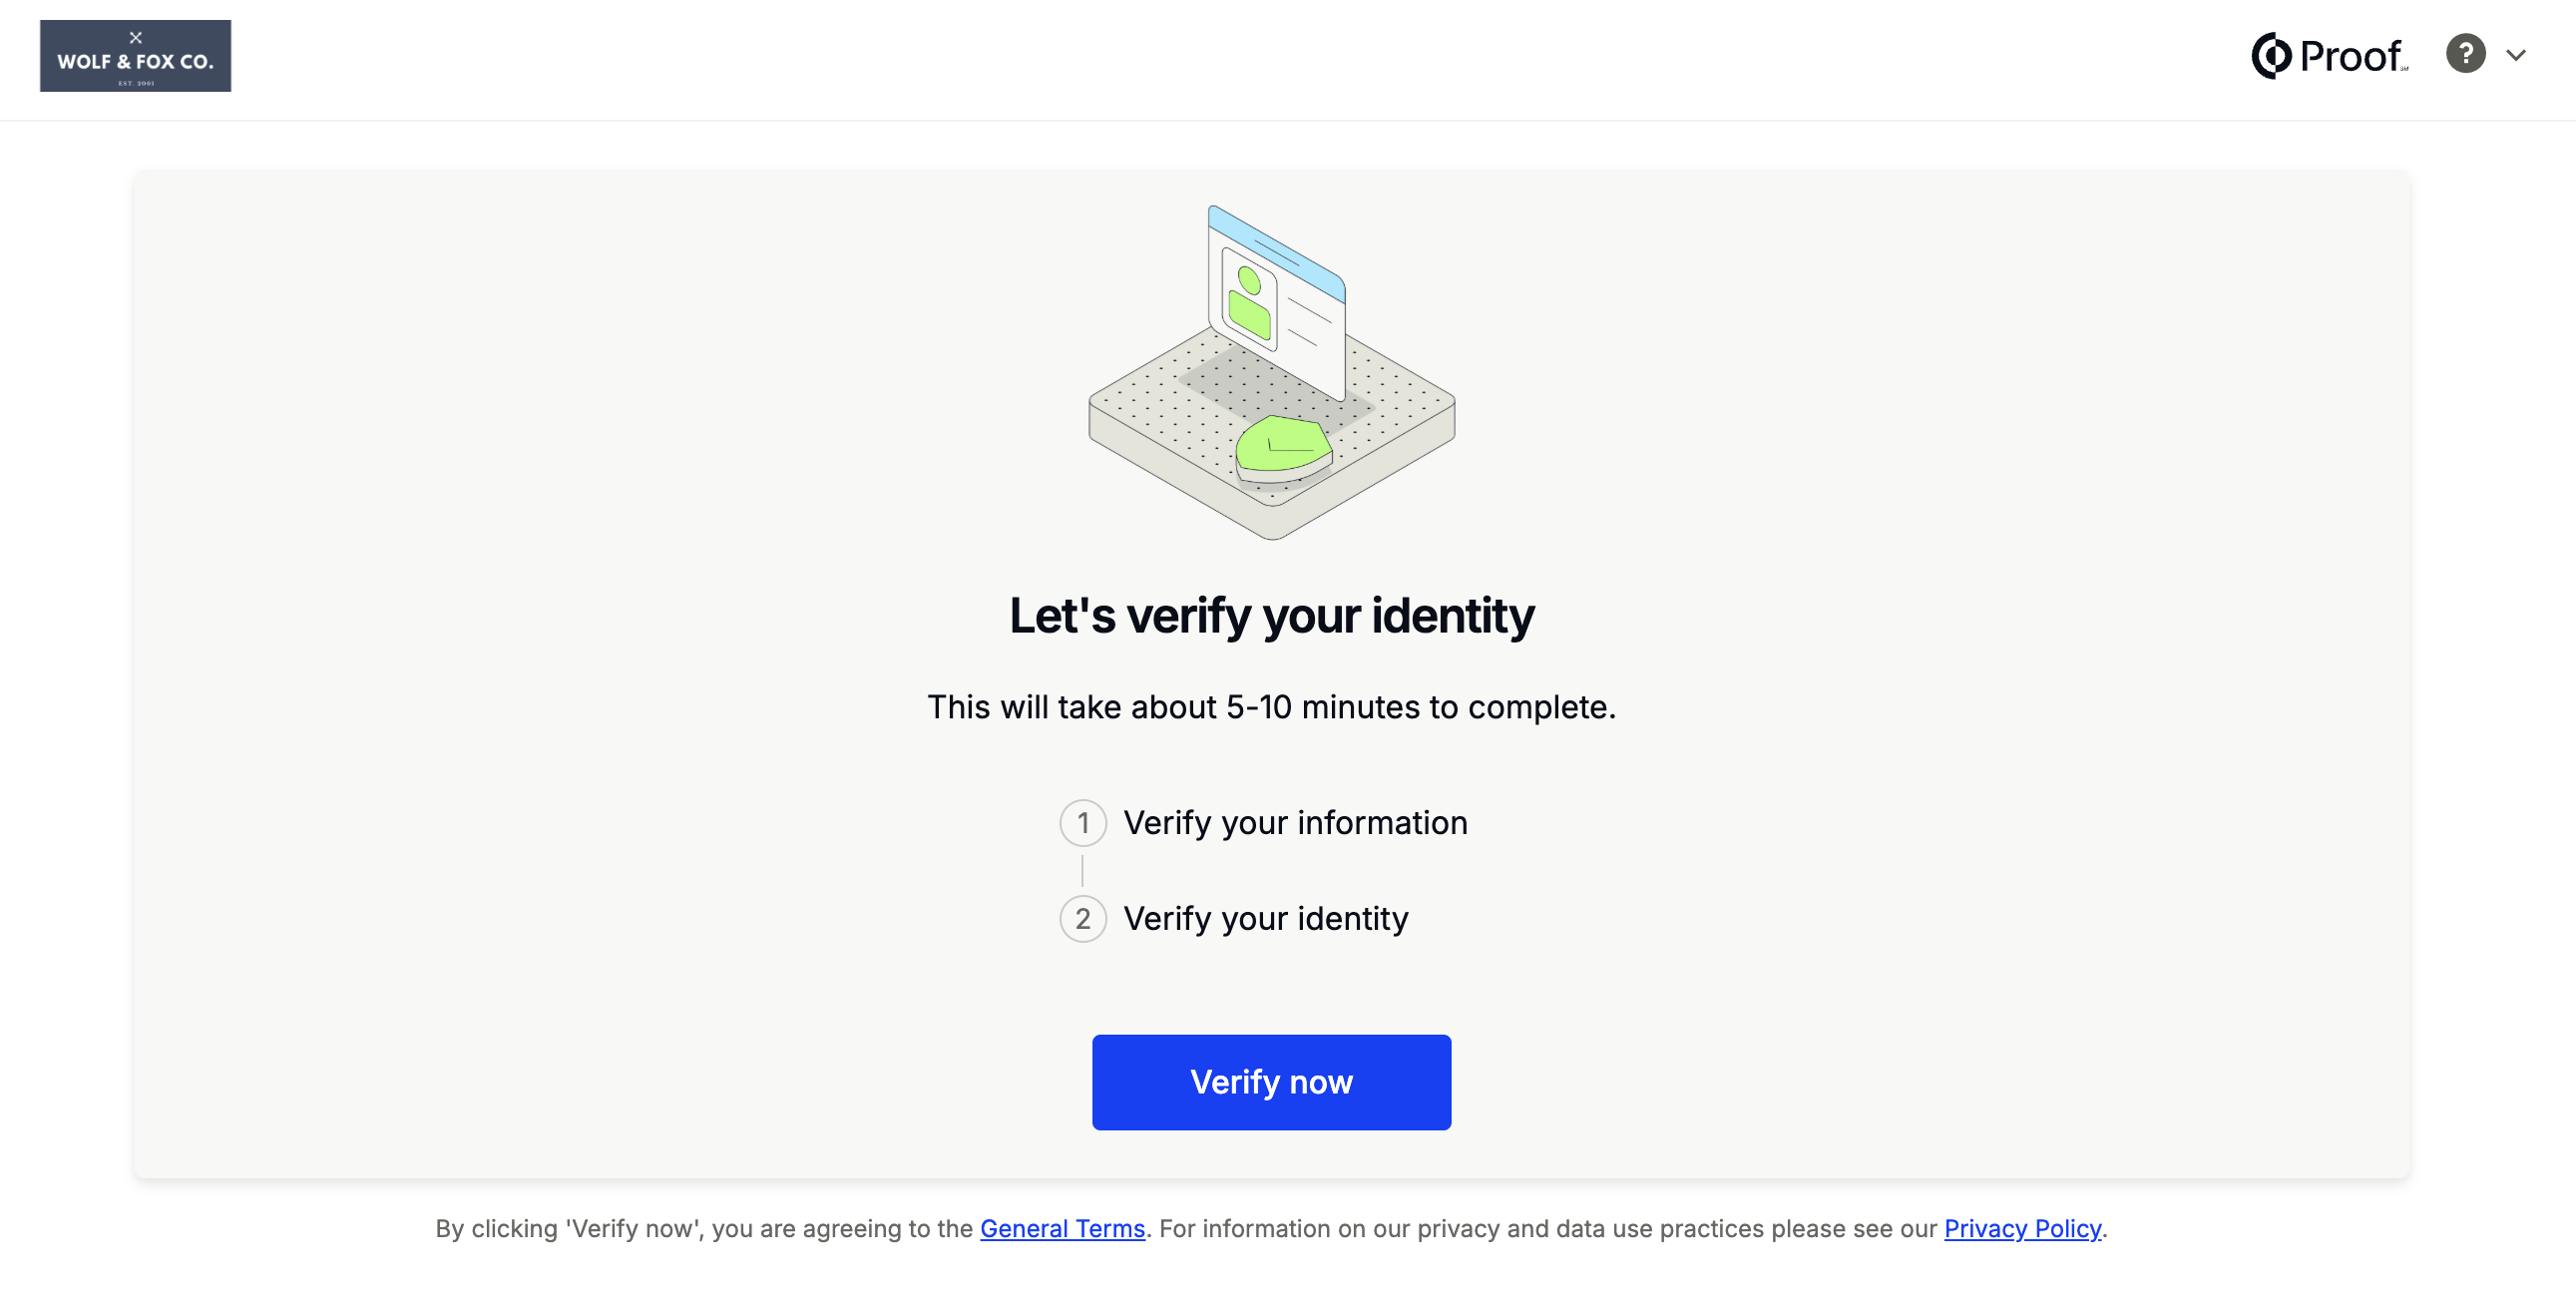The height and width of the screenshot is (1313, 2576).
Task: Click the small X mark in the Wolf & Fox logo
Action: (x=136, y=37)
